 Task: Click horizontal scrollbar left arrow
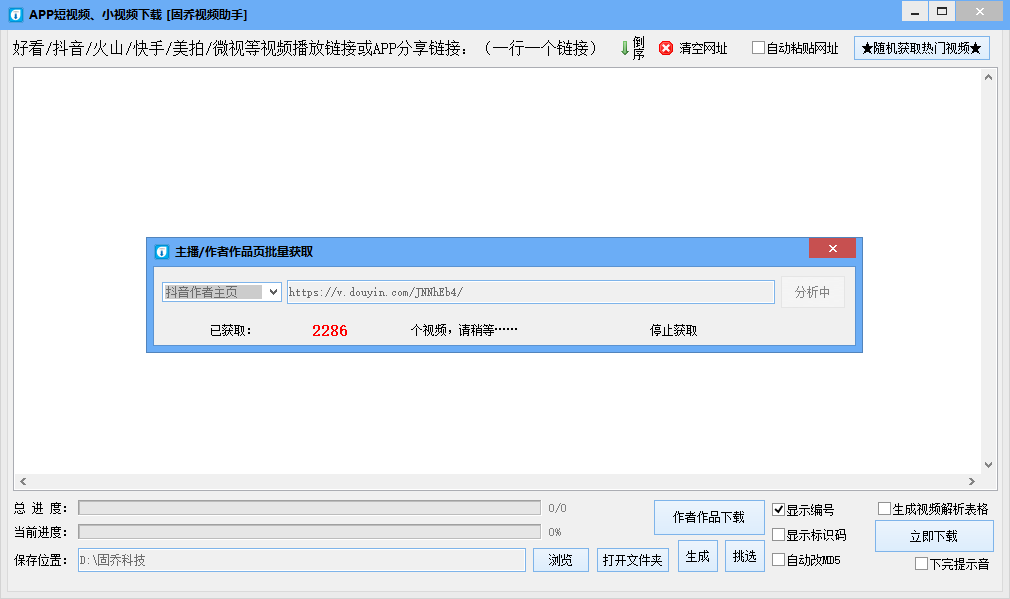(23, 481)
